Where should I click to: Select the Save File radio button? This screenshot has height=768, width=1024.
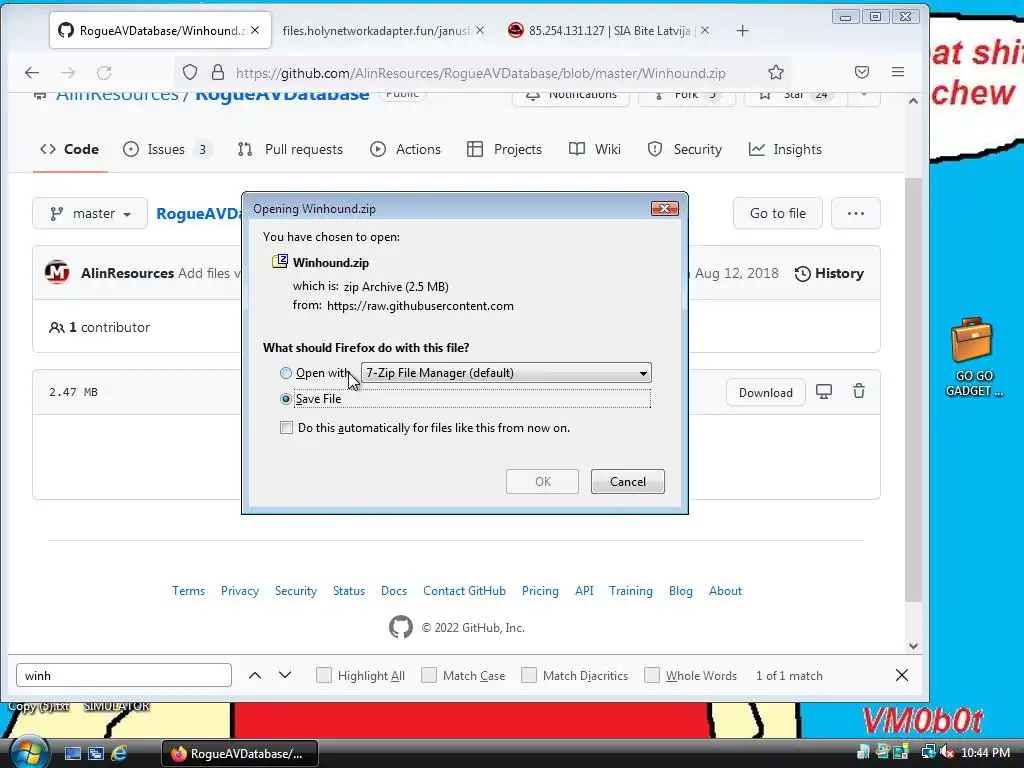coord(285,398)
